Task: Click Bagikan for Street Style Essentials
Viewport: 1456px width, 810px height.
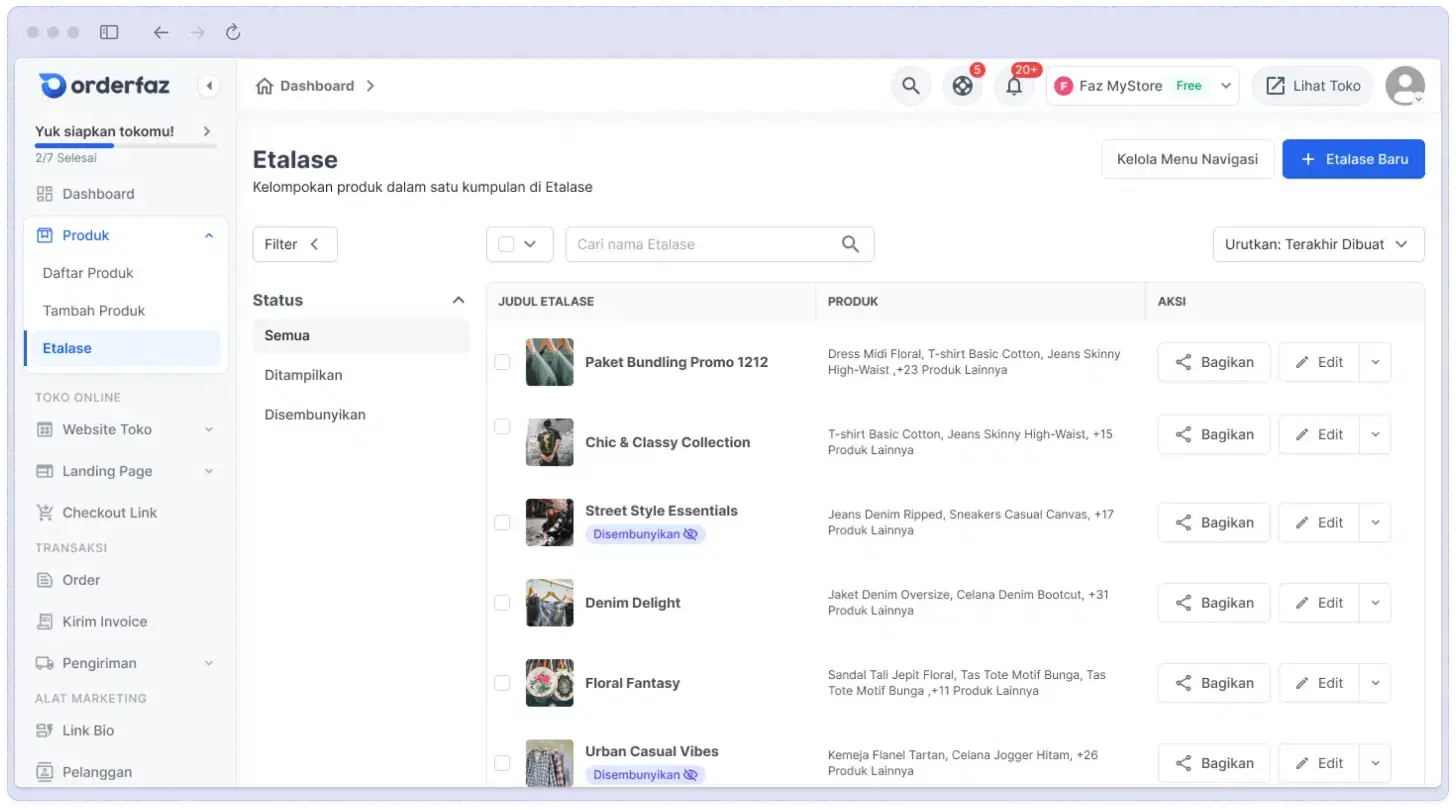Action: (1213, 523)
